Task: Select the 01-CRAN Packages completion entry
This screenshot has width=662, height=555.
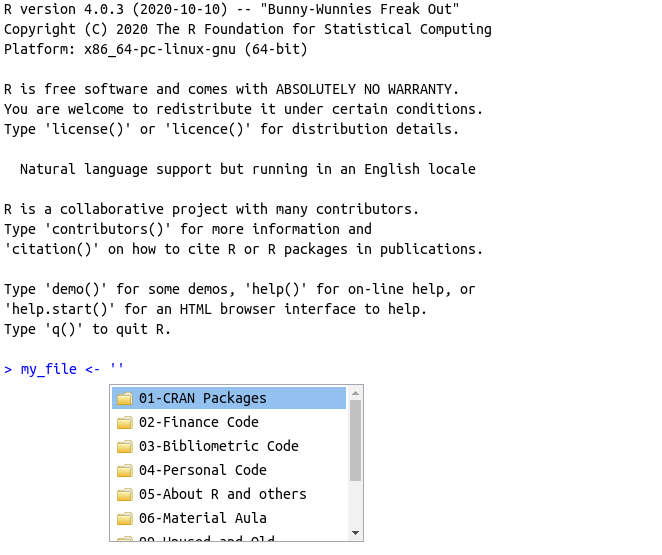Action: pos(202,399)
